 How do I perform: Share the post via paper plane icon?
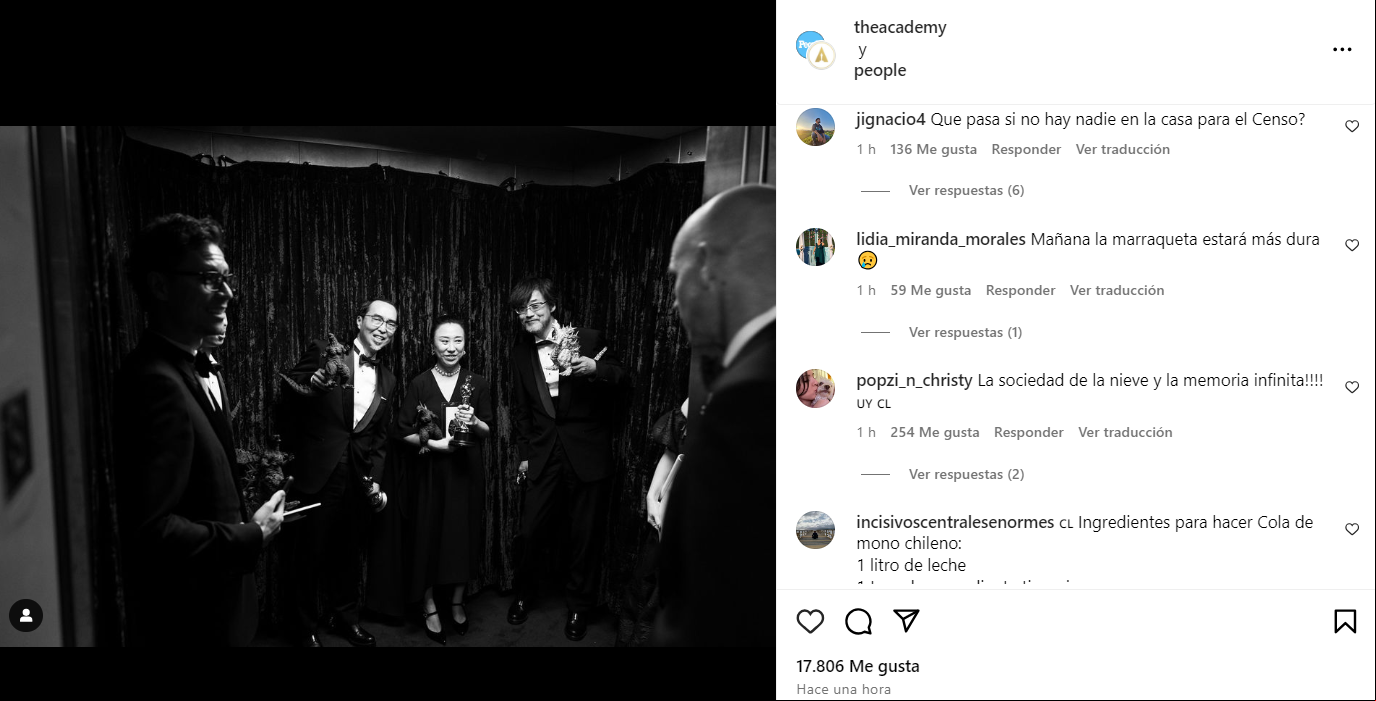point(906,621)
